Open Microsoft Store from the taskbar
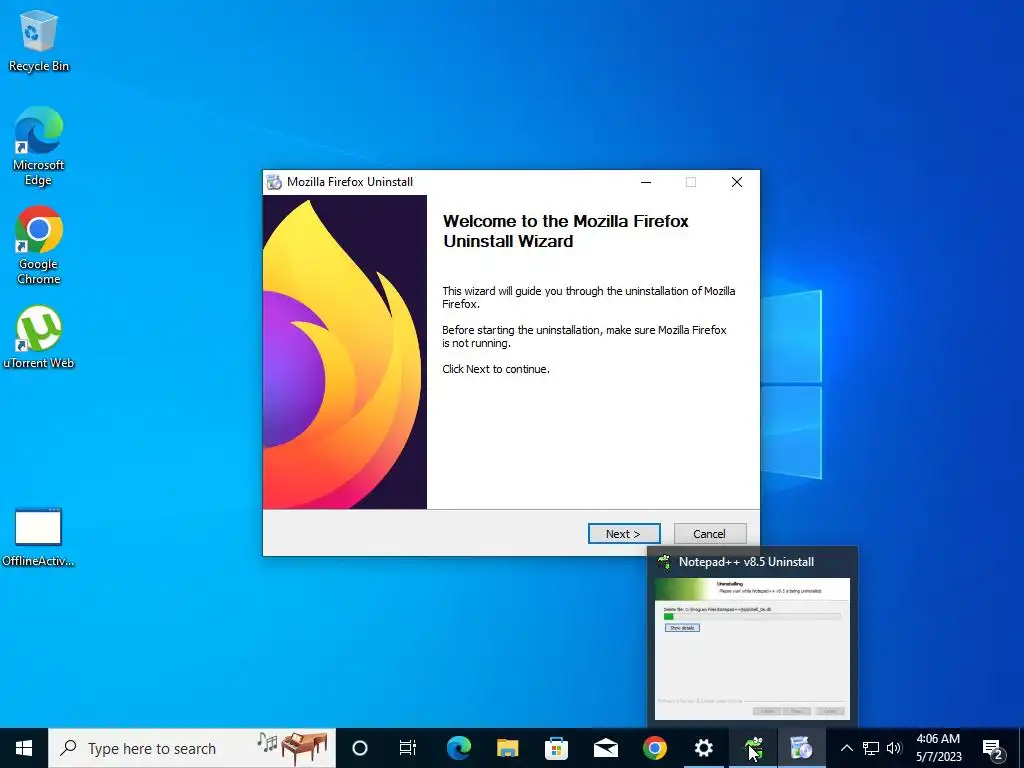This screenshot has width=1024, height=768. click(556, 748)
